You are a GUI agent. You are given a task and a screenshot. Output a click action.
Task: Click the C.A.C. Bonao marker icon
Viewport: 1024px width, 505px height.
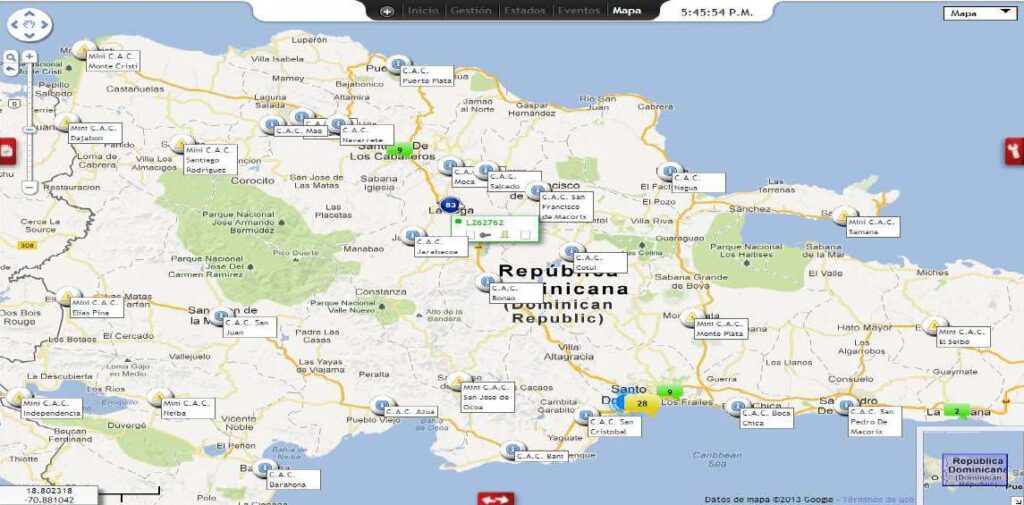(x=487, y=282)
